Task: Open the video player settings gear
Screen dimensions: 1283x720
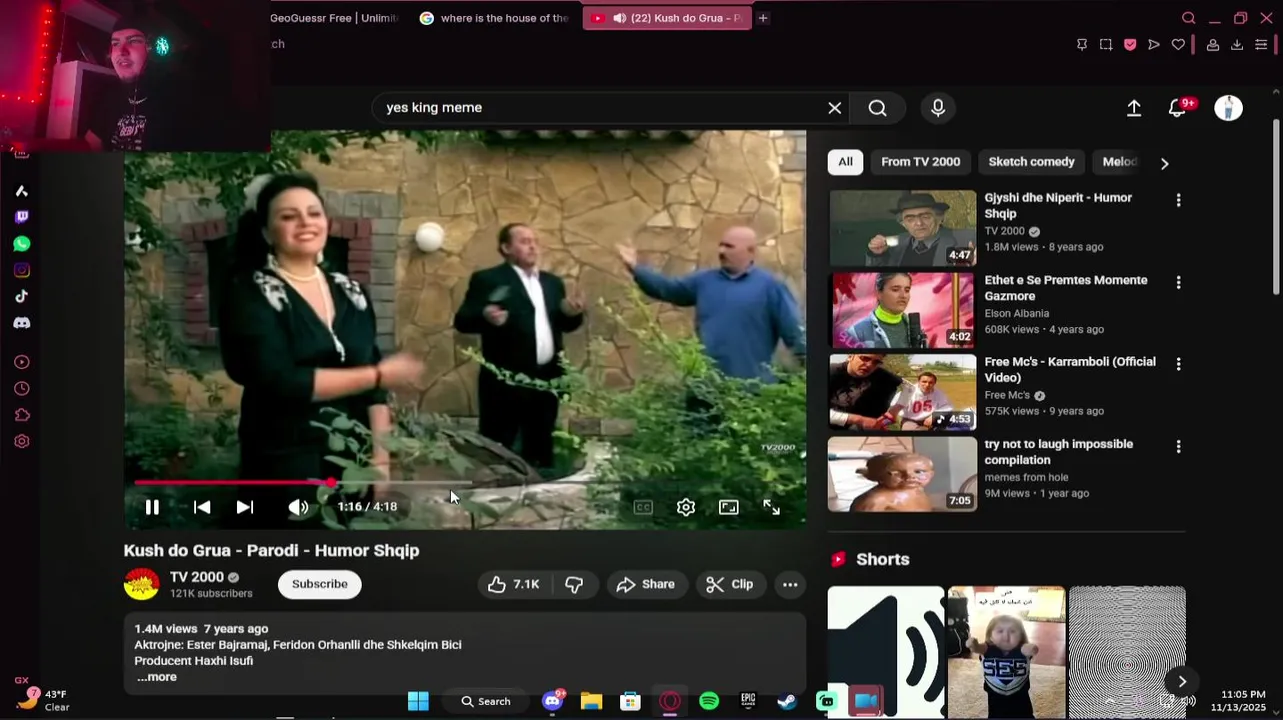Action: [x=686, y=507]
